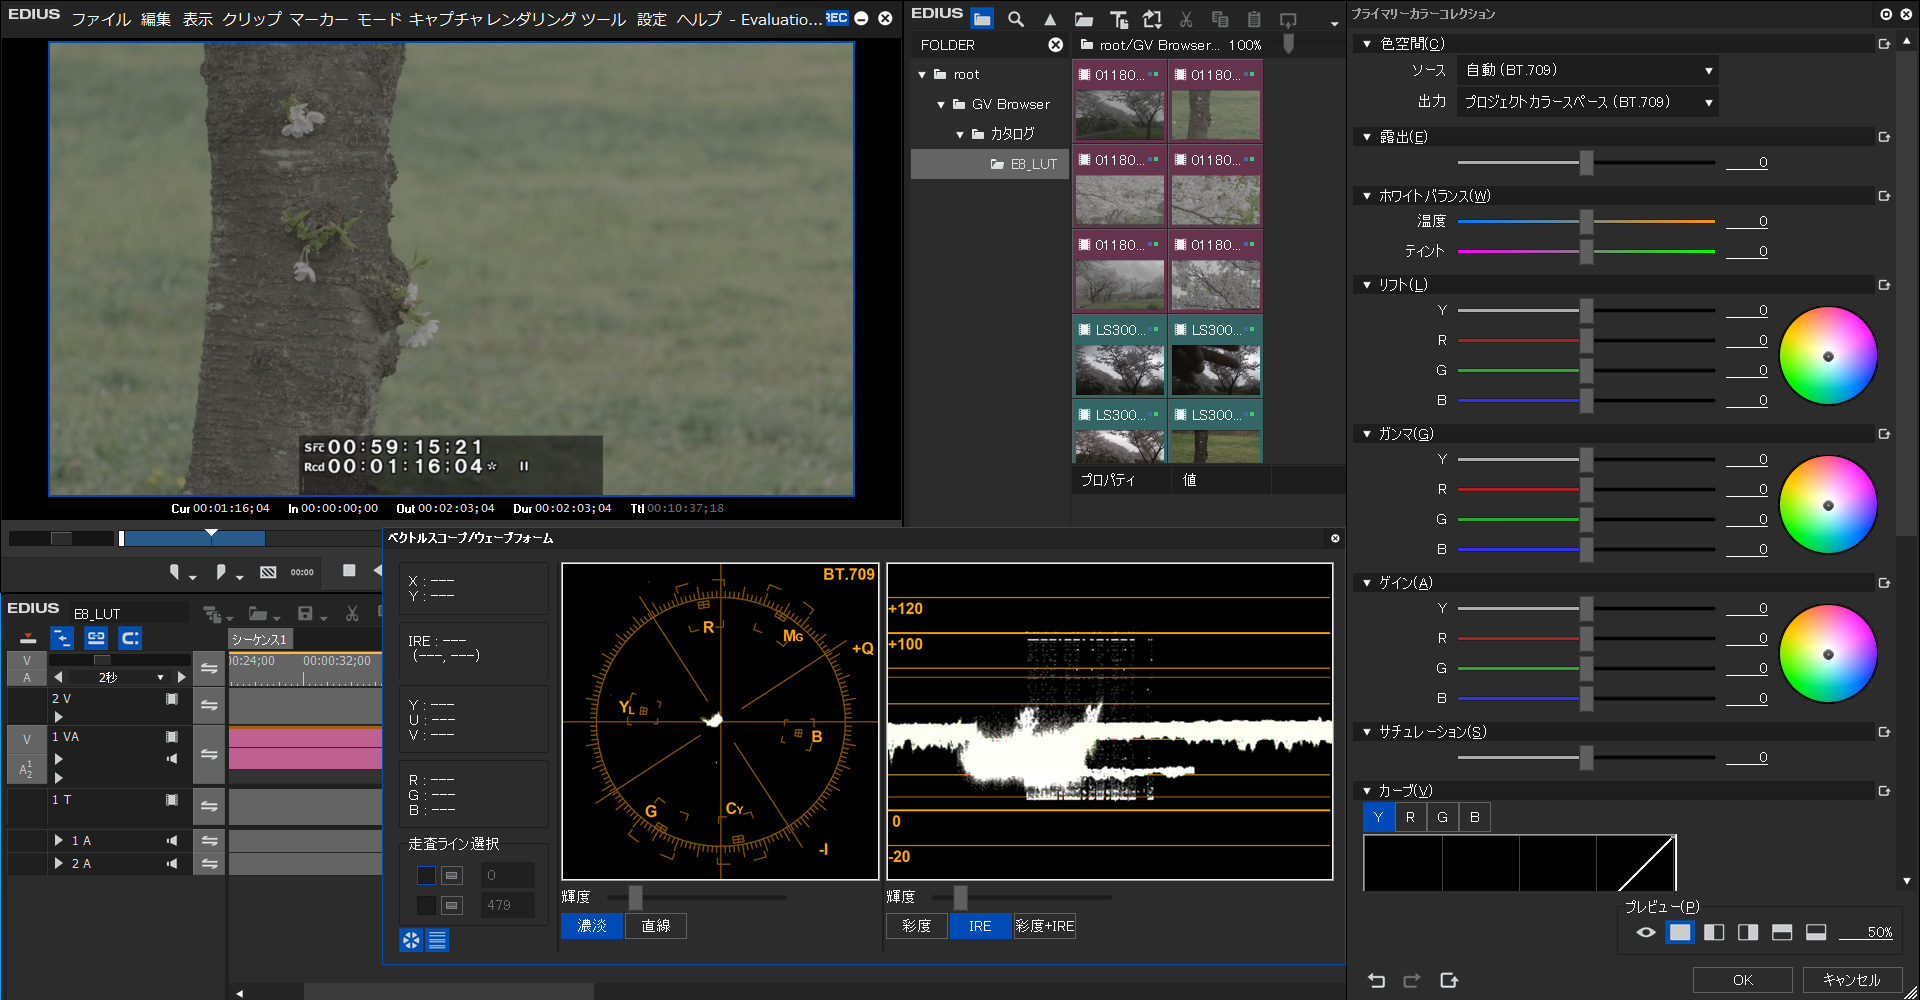
Task: Click the add title icon in the bin
Action: [1119, 19]
